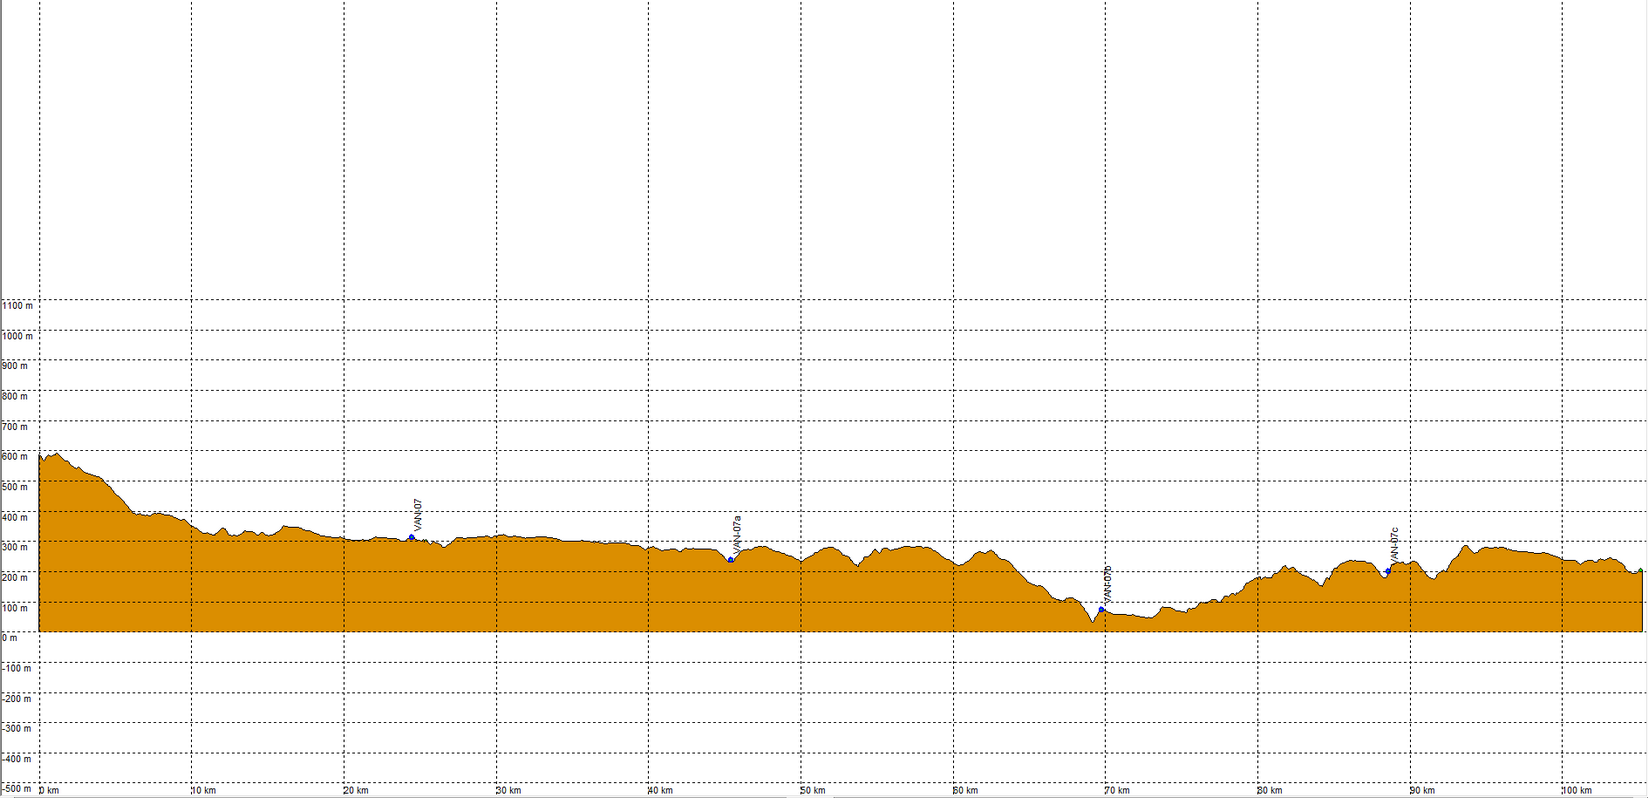Click the profile's lowest valley before 70 km
The height and width of the screenshot is (798, 1648).
pos(1092,623)
